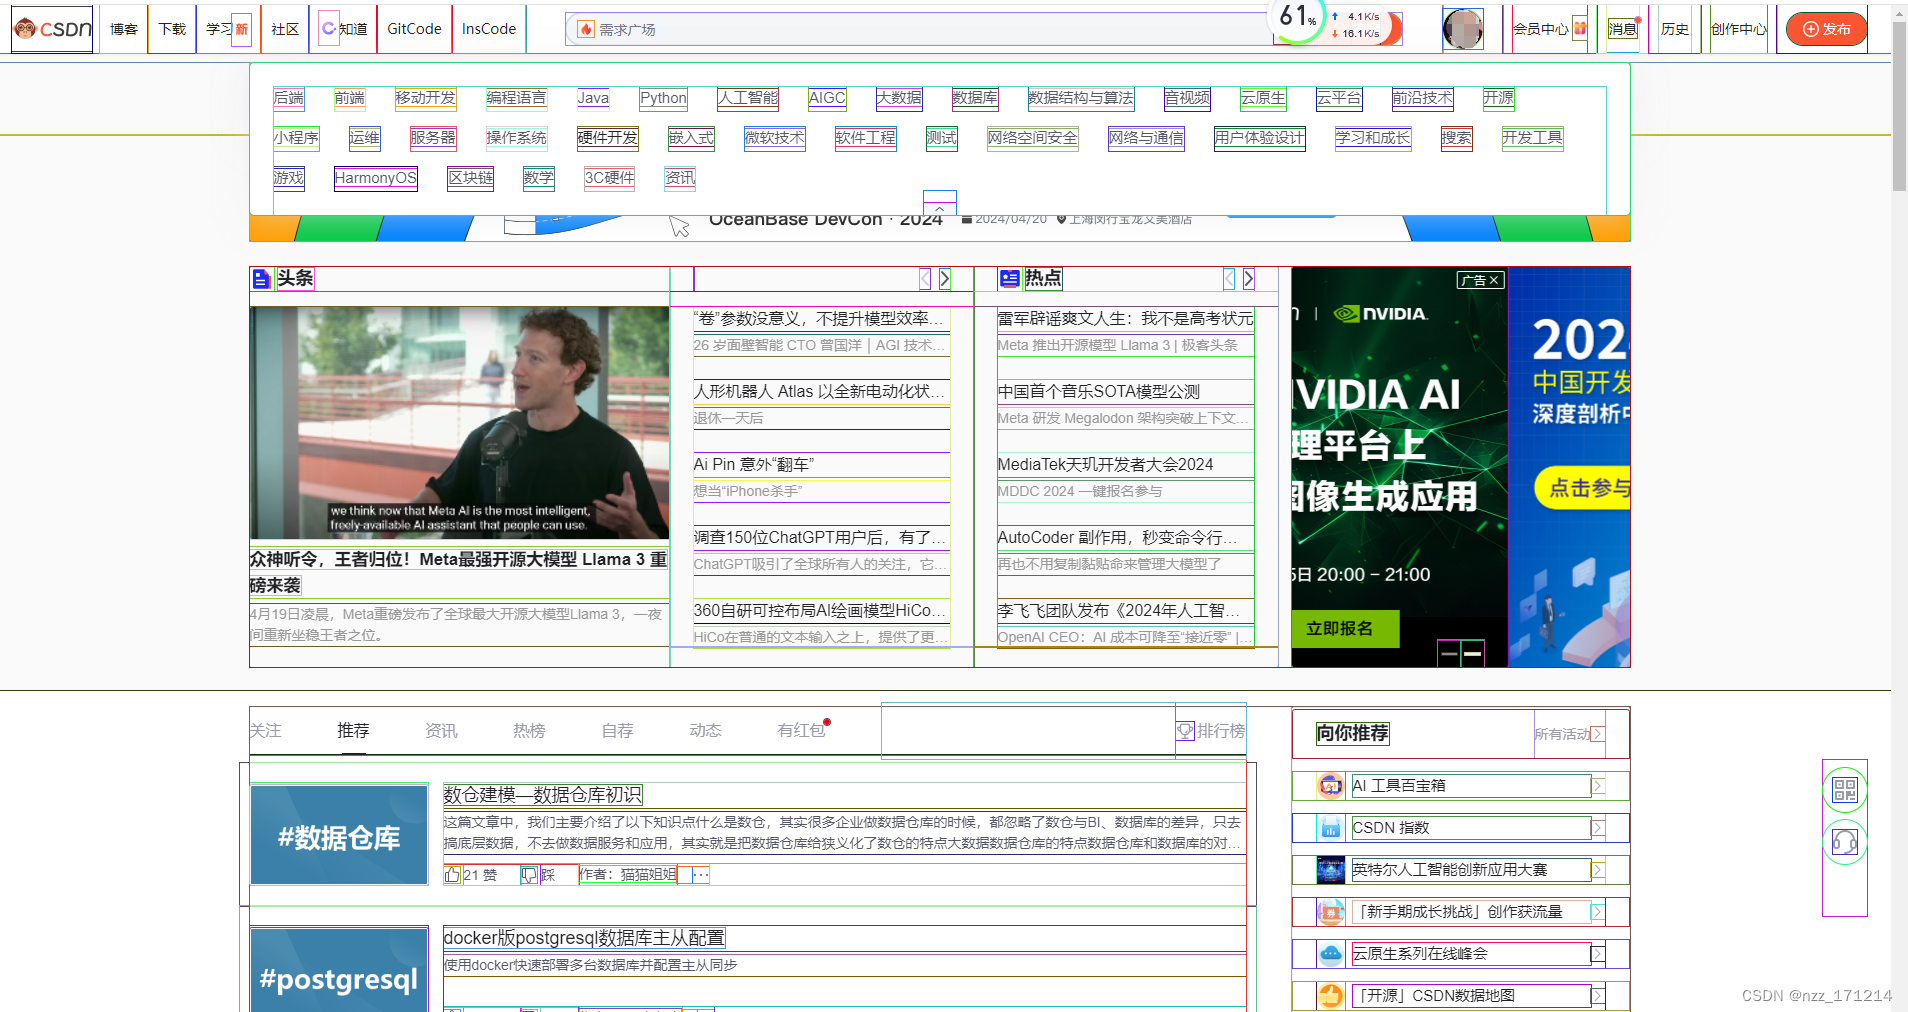
Task: Open the user avatar profile
Action: point(1463,29)
